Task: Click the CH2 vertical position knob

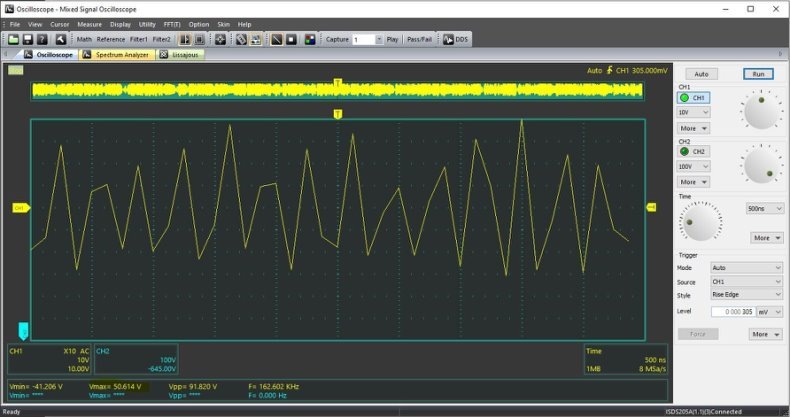Action: (761, 165)
